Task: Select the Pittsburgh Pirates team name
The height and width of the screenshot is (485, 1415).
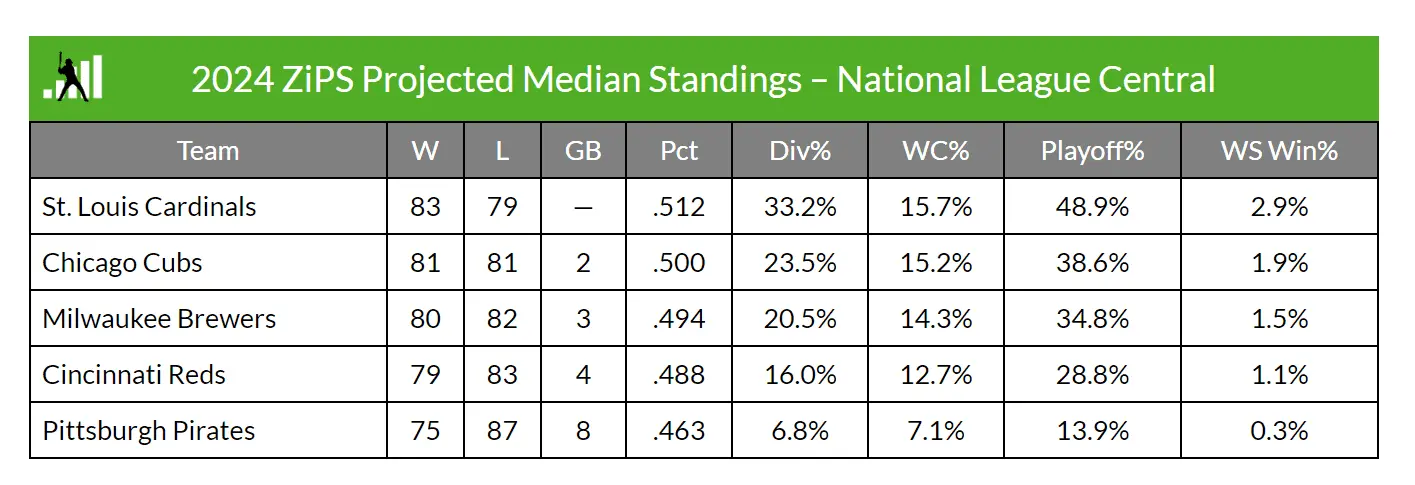Action: pos(148,431)
